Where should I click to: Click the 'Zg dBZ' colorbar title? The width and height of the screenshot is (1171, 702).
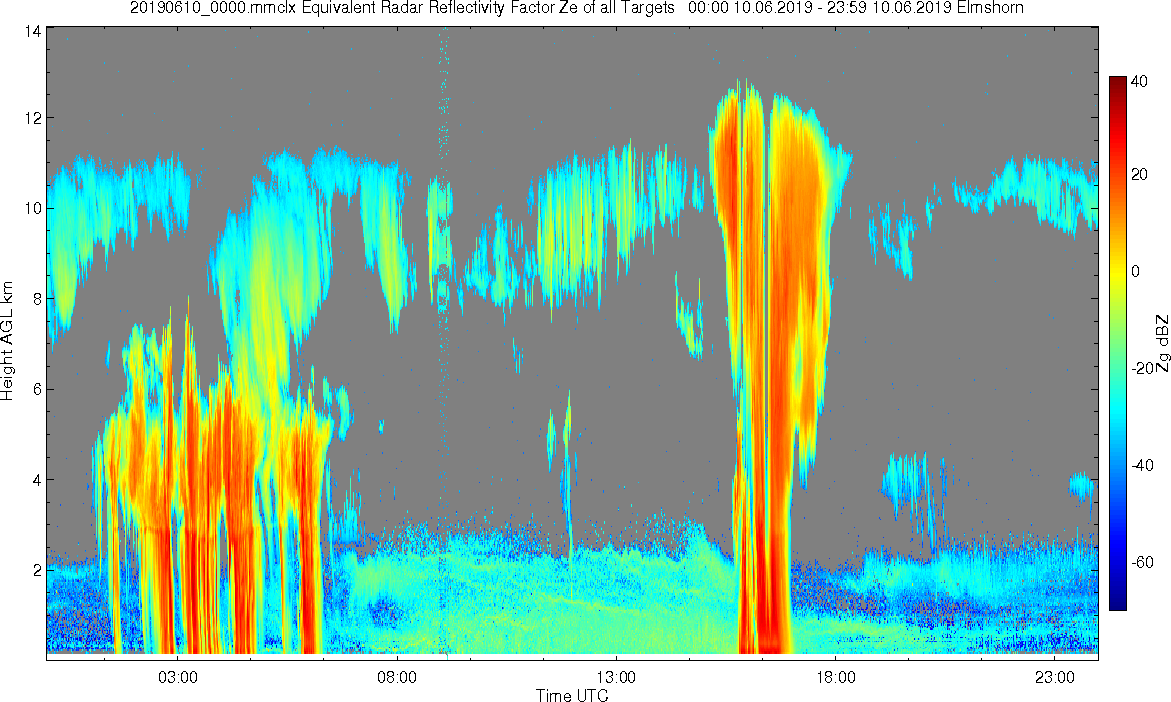pos(1162,342)
